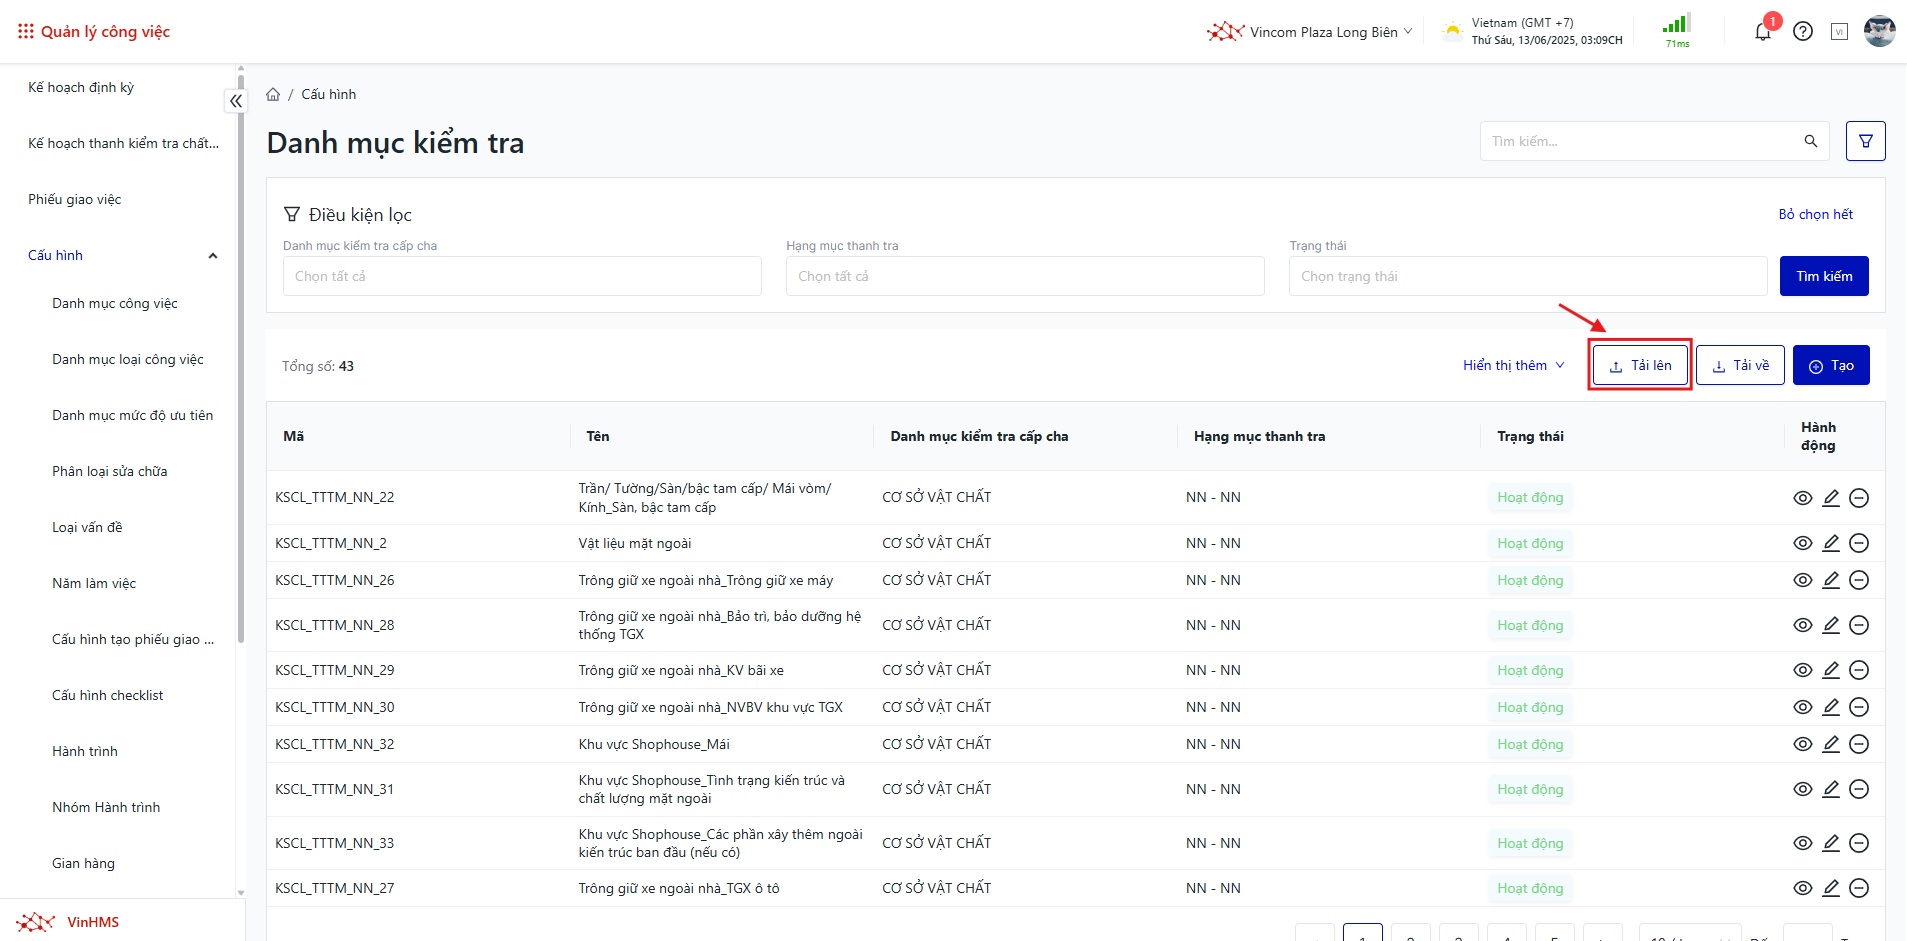Collapse the sidebar with double-chevron icon
This screenshot has width=1907, height=941.
point(235,101)
